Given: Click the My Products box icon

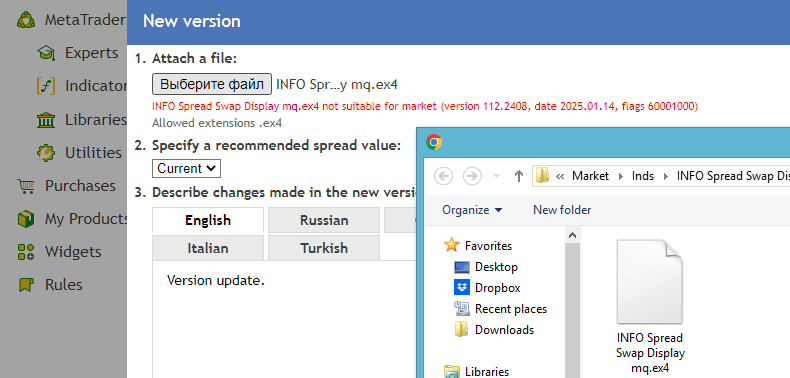Looking at the screenshot, I should [x=26, y=219].
